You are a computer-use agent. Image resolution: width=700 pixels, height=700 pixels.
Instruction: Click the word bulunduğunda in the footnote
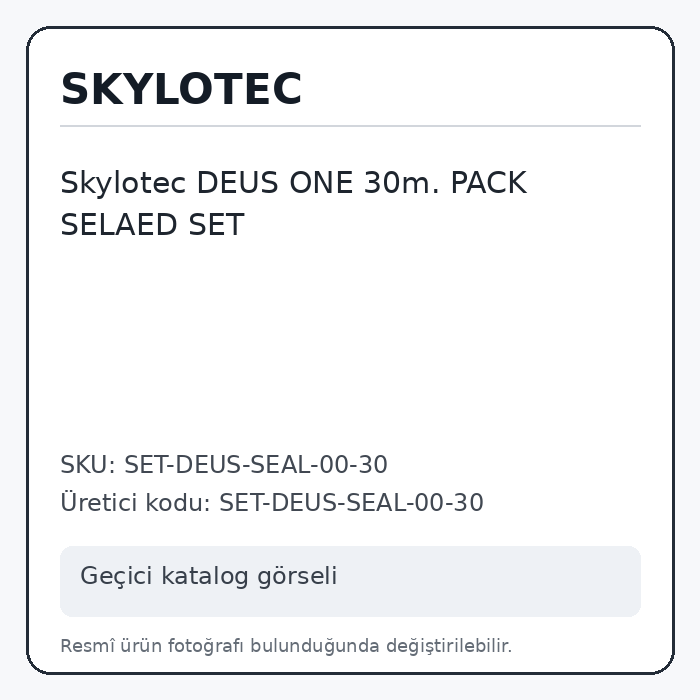pos(314,646)
